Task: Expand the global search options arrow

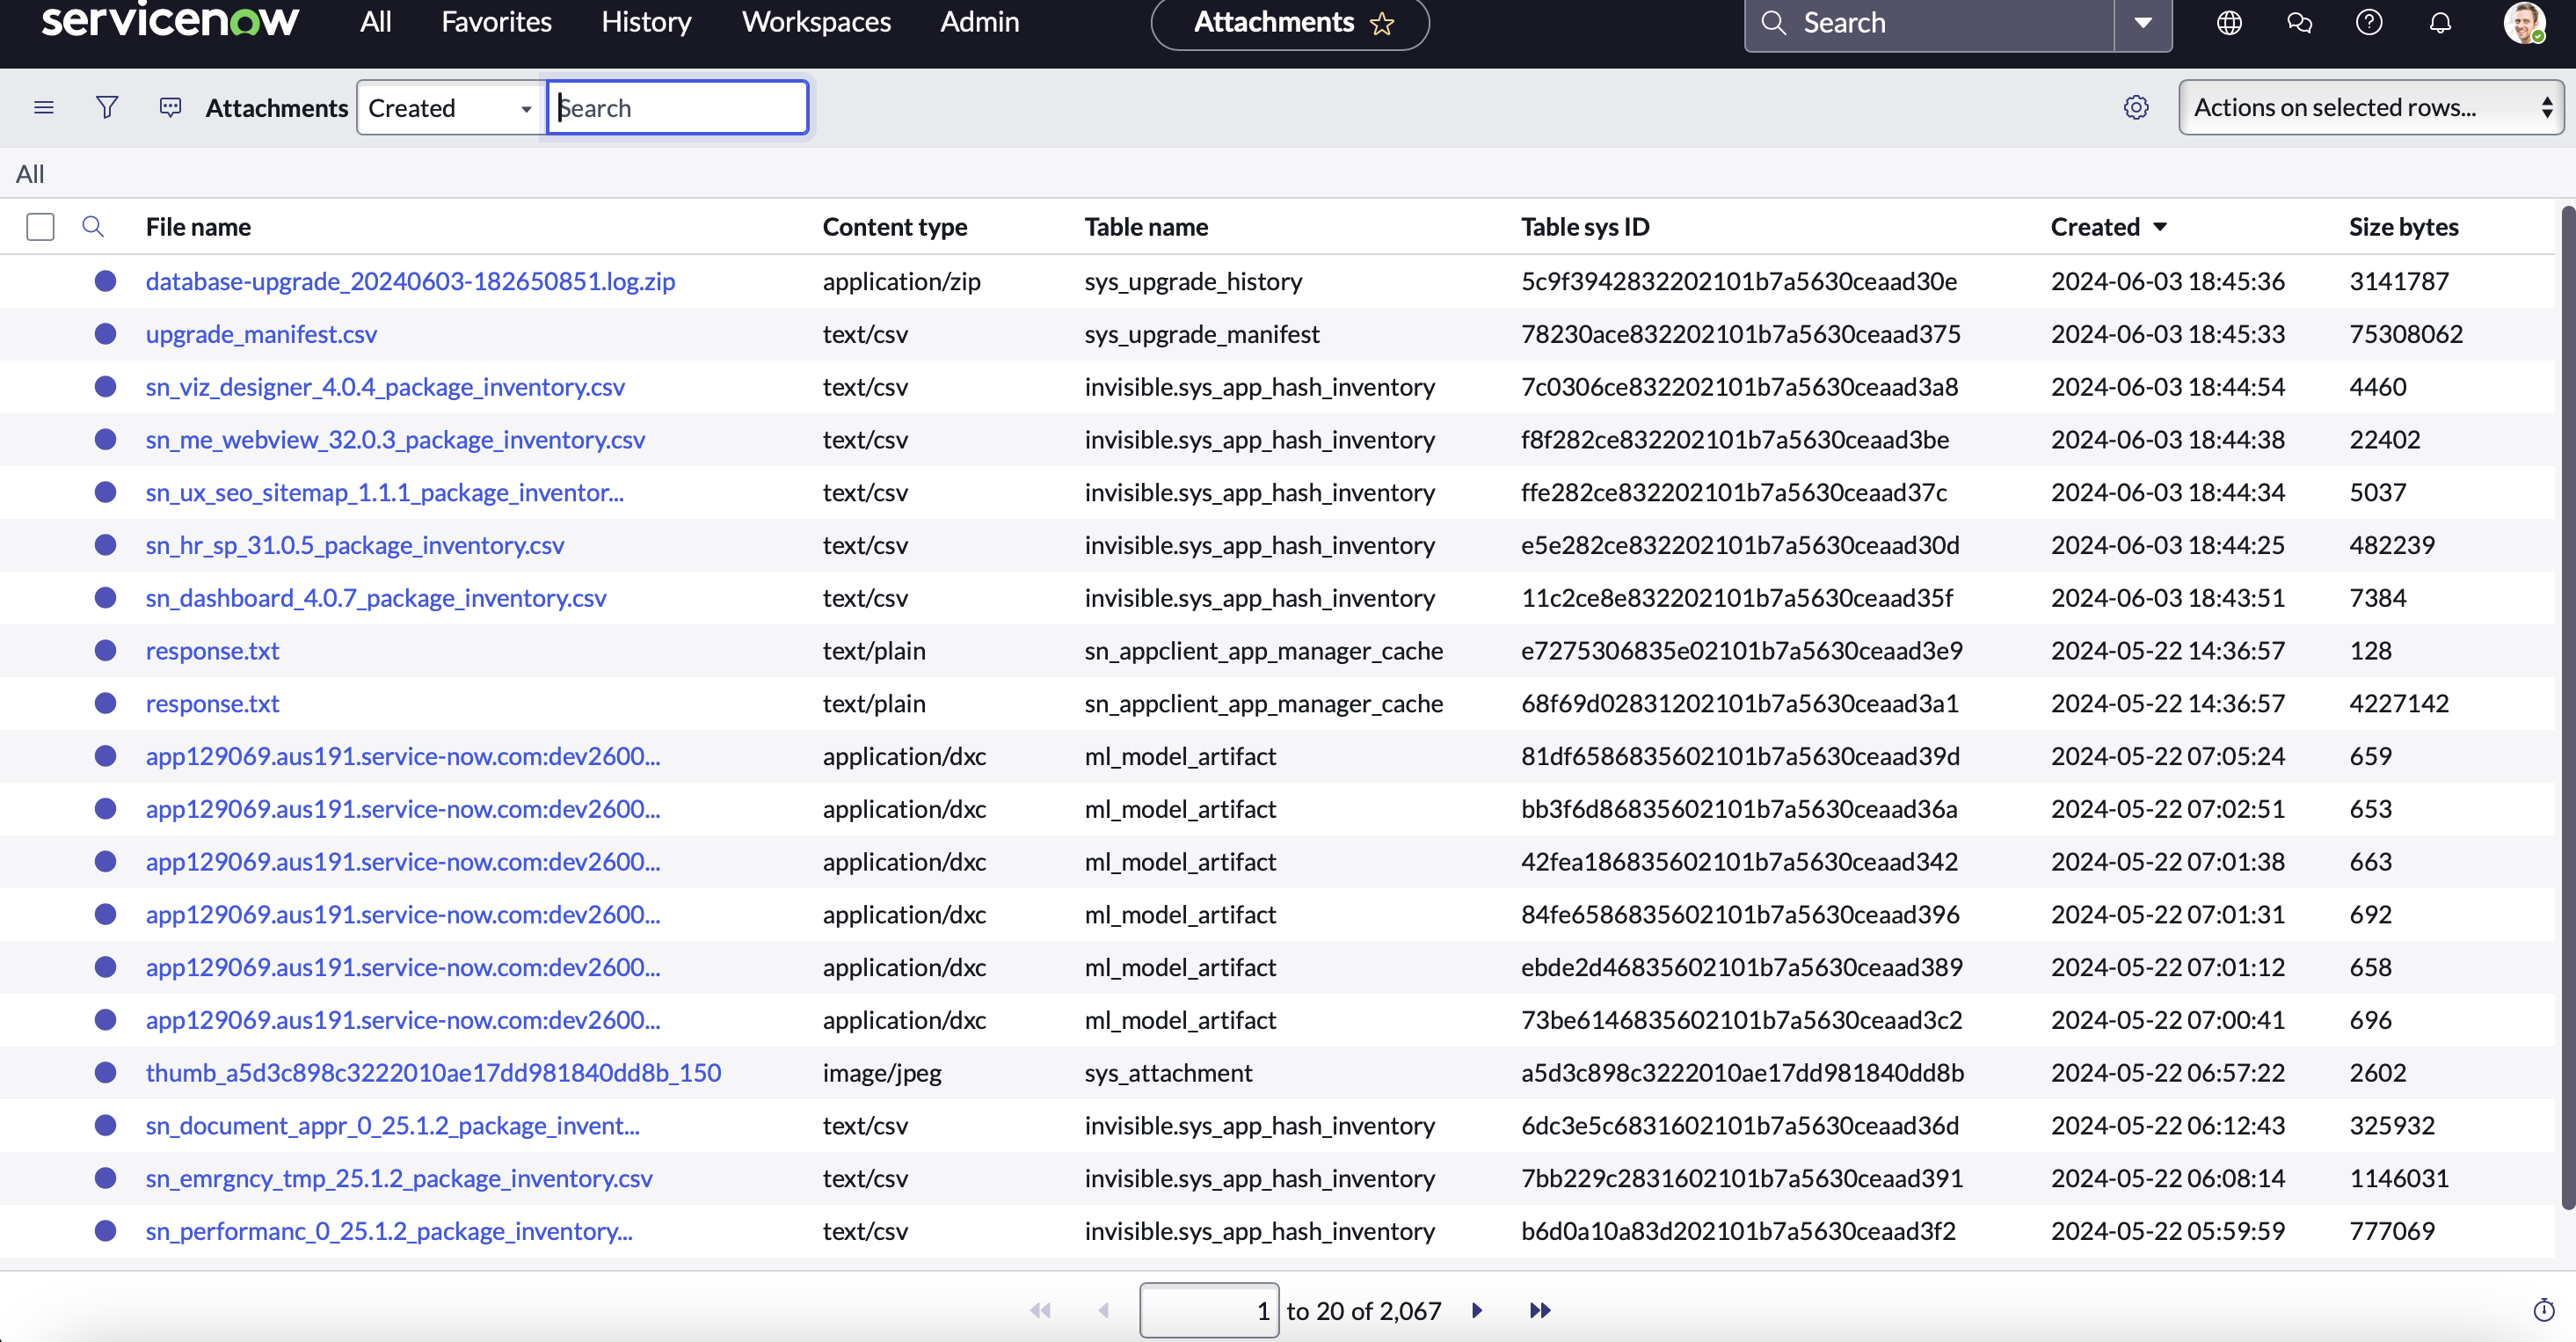Action: click(2143, 22)
